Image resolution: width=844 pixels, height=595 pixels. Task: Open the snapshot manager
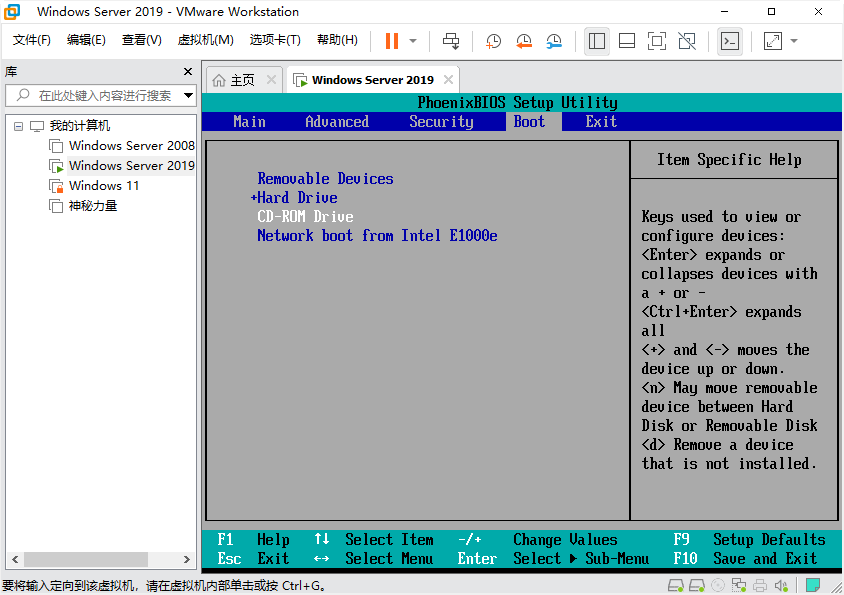point(554,41)
